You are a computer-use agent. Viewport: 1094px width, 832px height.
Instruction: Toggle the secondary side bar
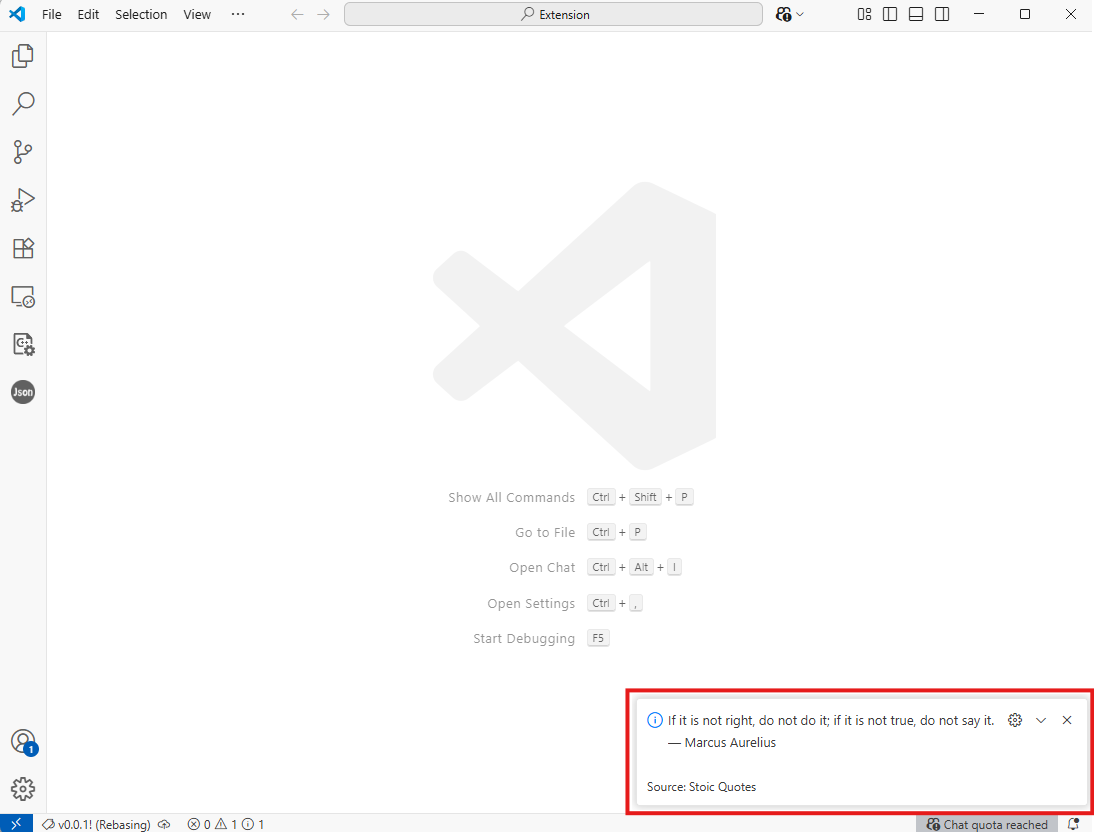point(942,15)
